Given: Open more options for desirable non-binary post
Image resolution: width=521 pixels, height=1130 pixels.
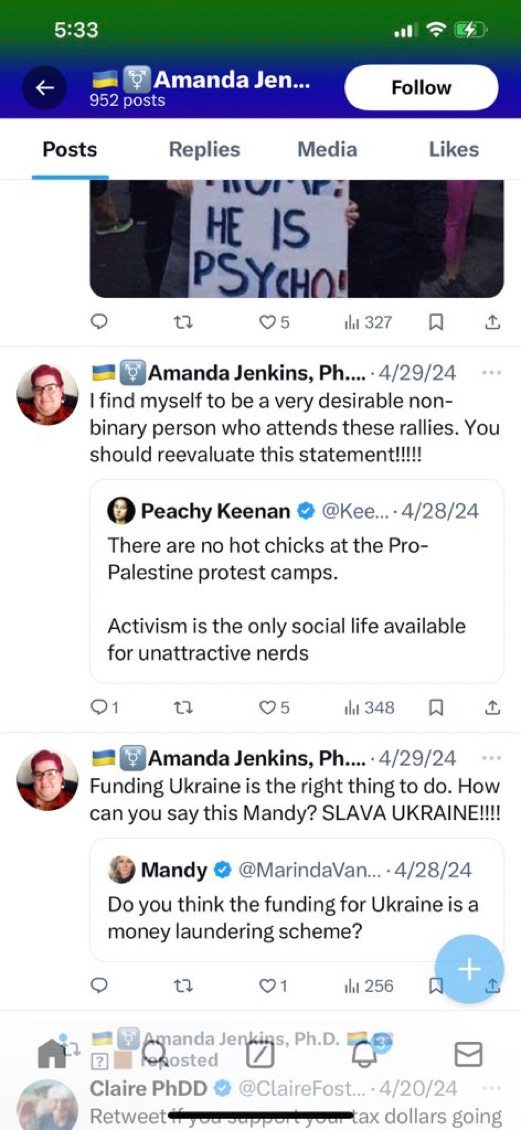Looking at the screenshot, I should tap(491, 373).
